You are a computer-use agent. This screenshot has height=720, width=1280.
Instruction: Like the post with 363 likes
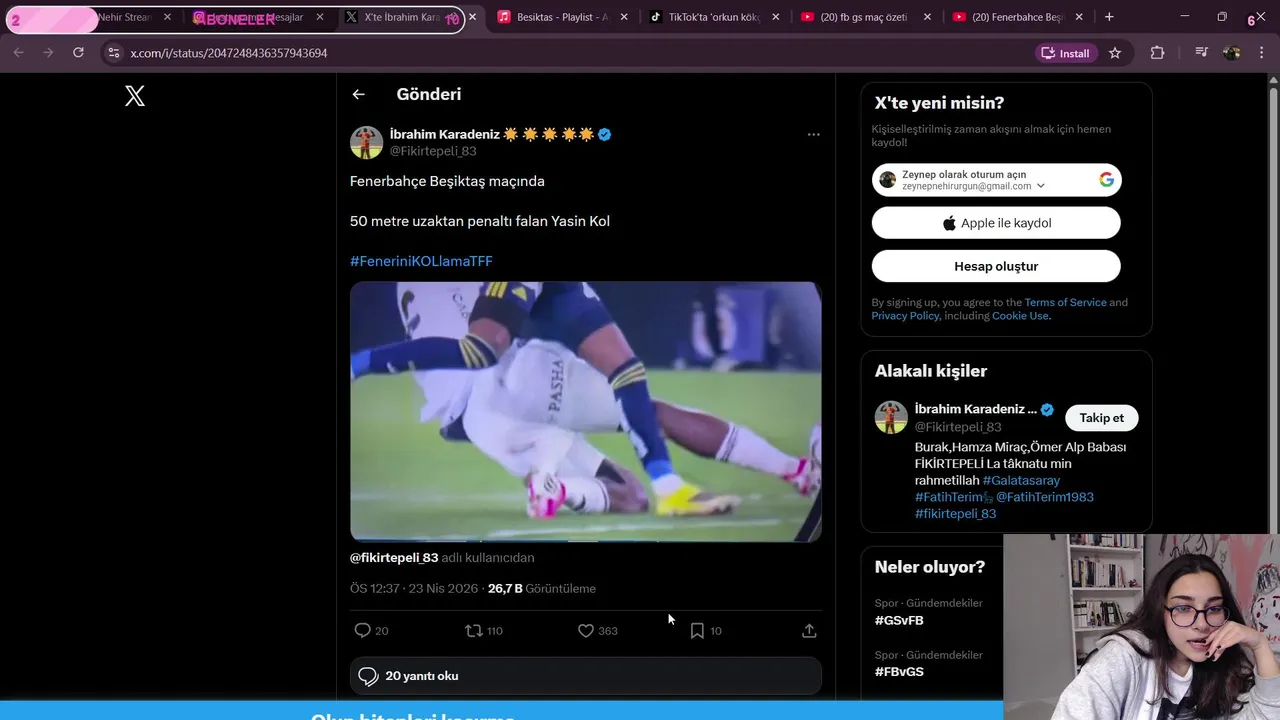tap(586, 630)
